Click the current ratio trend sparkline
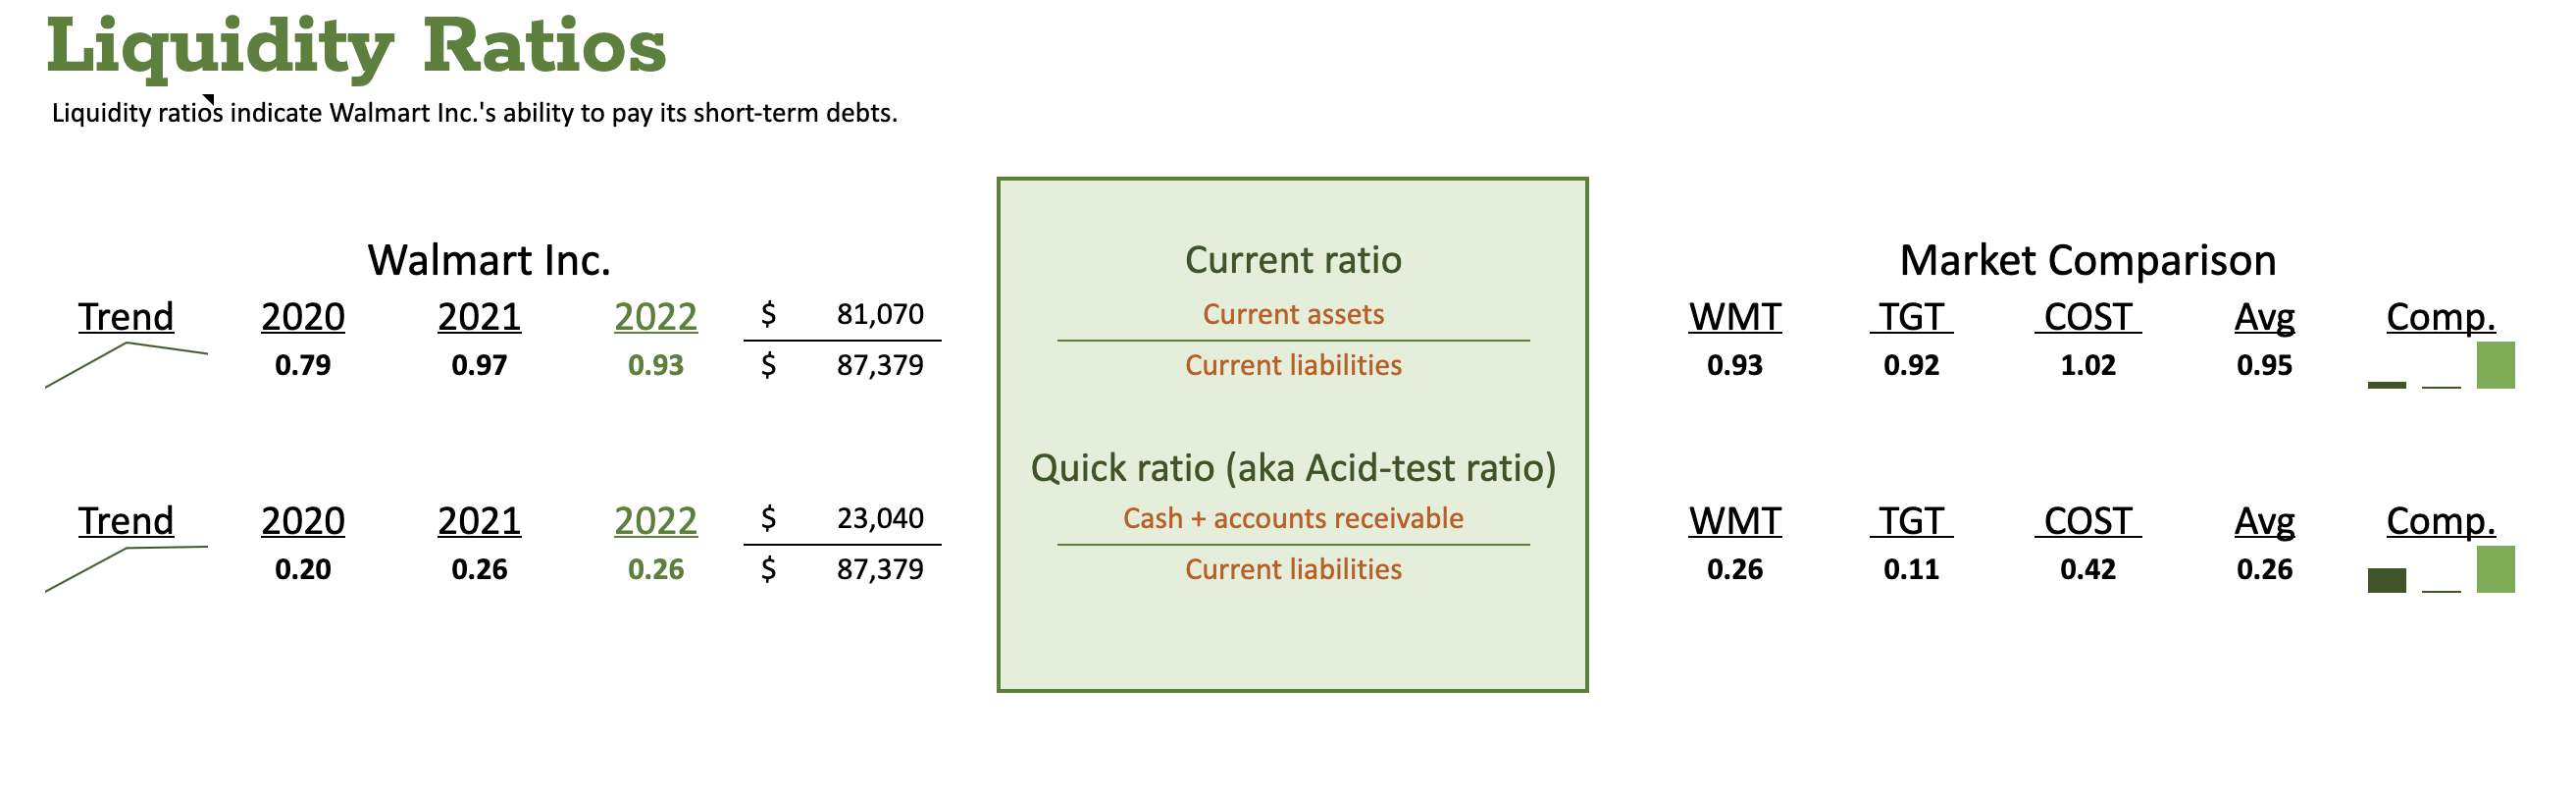 [126, 365]
